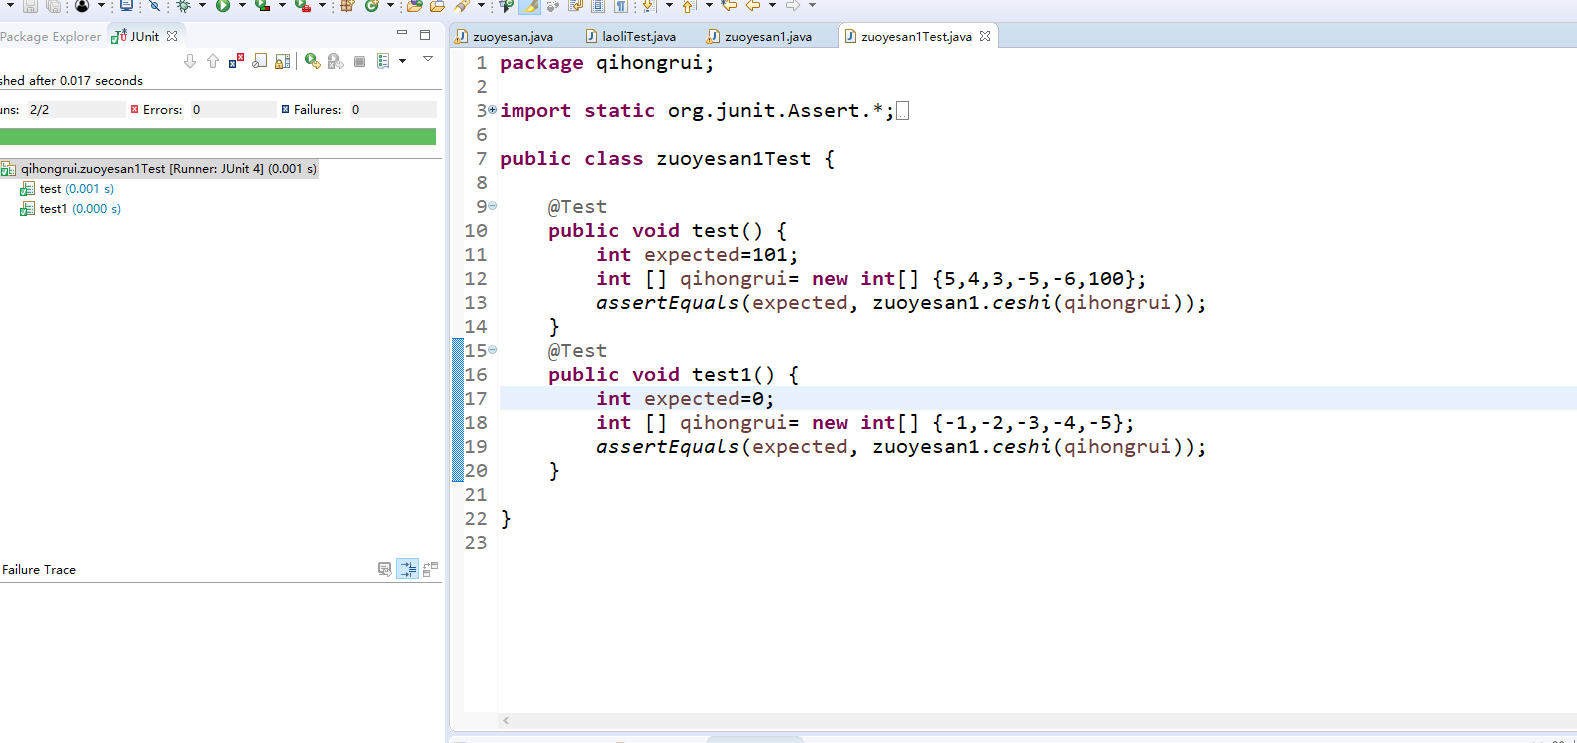Screen dimensions: 1577x743
Task: Open the Test Run History dropdown arrow
Action: [402, 61]
